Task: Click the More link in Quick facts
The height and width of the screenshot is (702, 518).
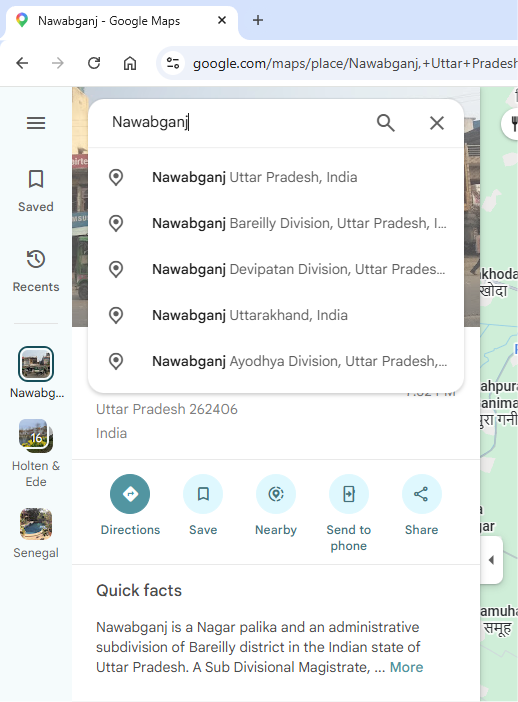Action: [x=406, y=667]
